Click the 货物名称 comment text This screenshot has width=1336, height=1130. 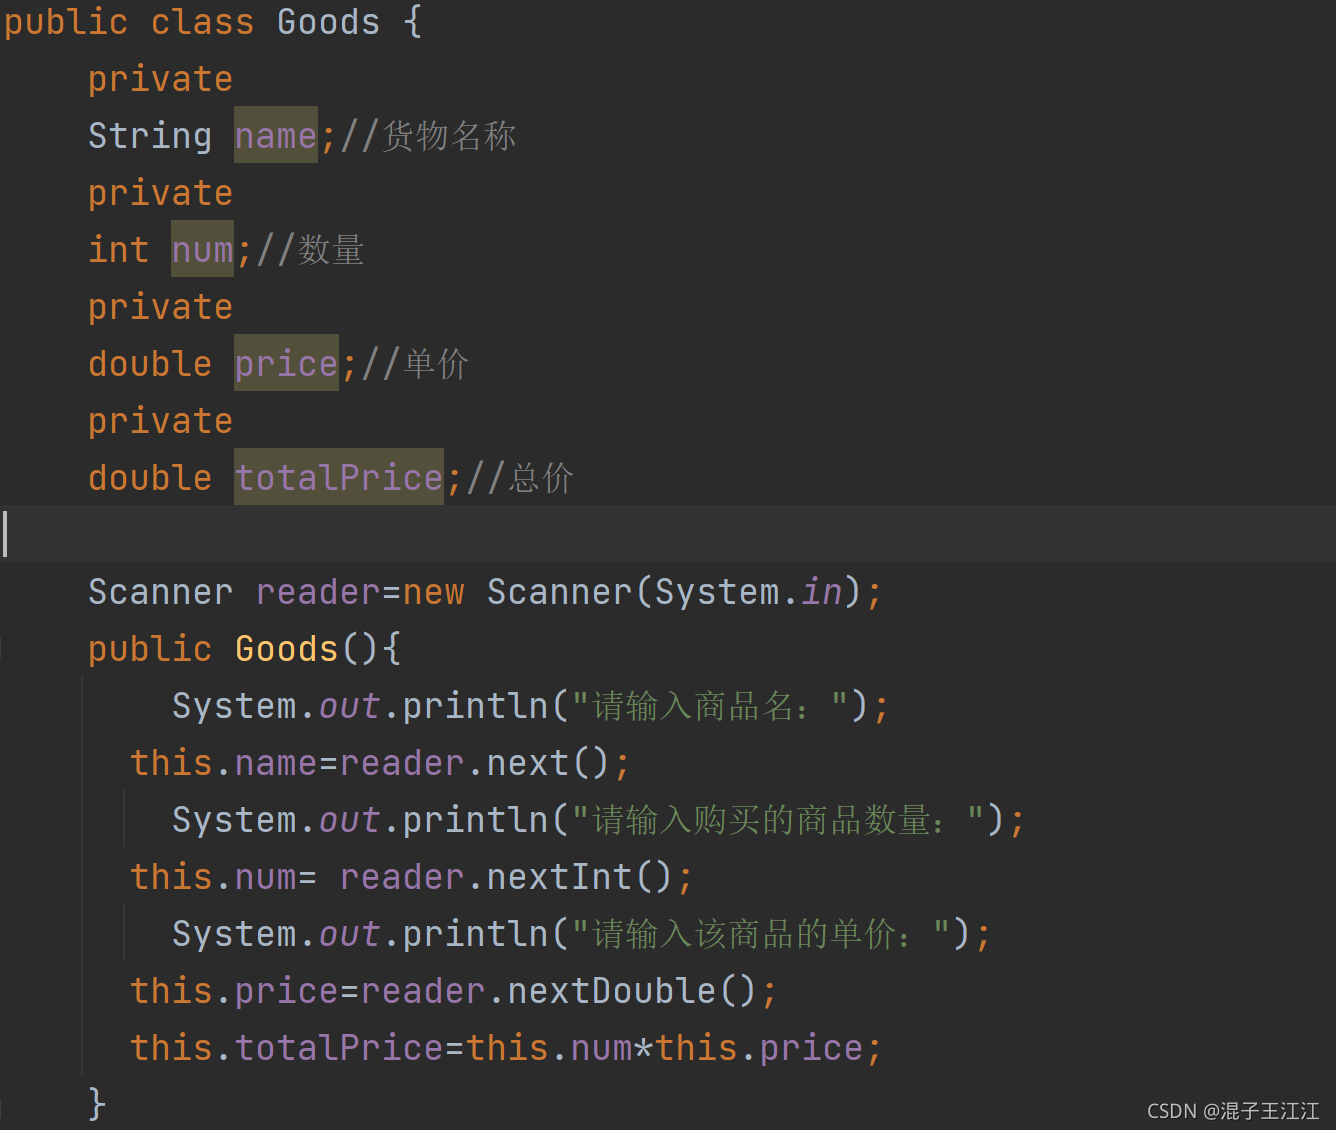pos(448,136)
